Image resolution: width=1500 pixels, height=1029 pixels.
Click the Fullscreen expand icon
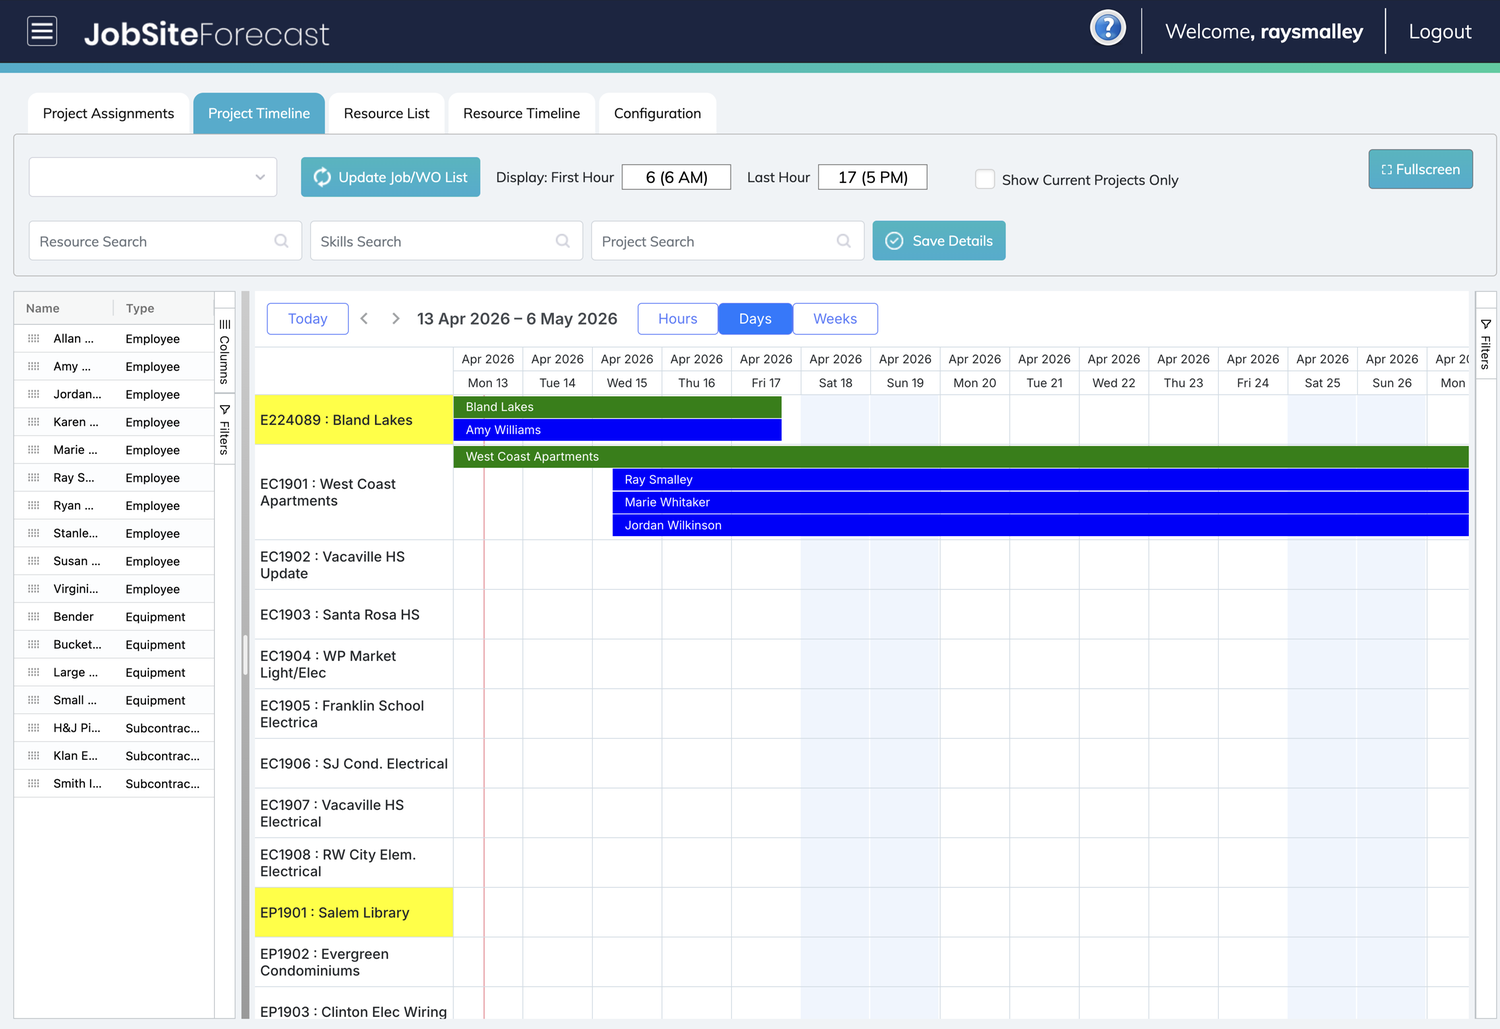1386,170
